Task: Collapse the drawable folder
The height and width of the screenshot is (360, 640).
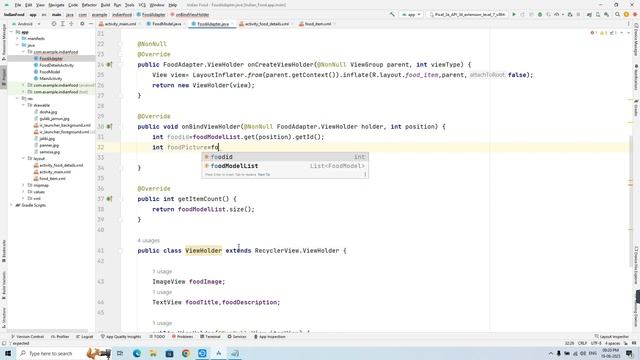Action: pyautogui.click(x=23, y=105)
